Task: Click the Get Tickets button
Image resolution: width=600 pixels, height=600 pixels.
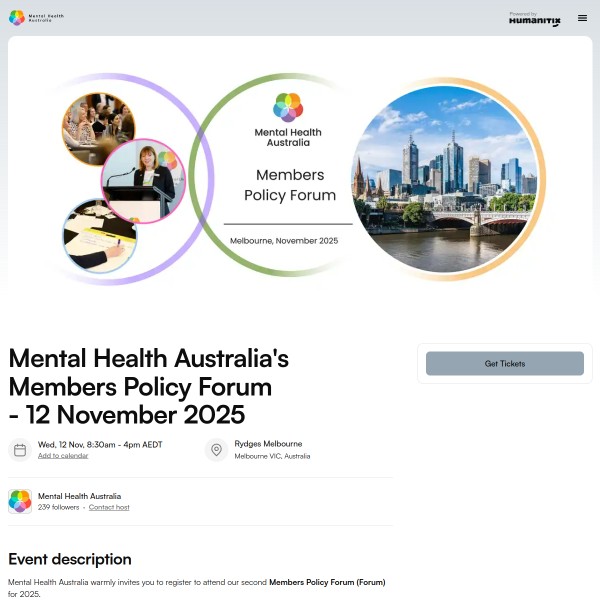Action: pos(504,363)
